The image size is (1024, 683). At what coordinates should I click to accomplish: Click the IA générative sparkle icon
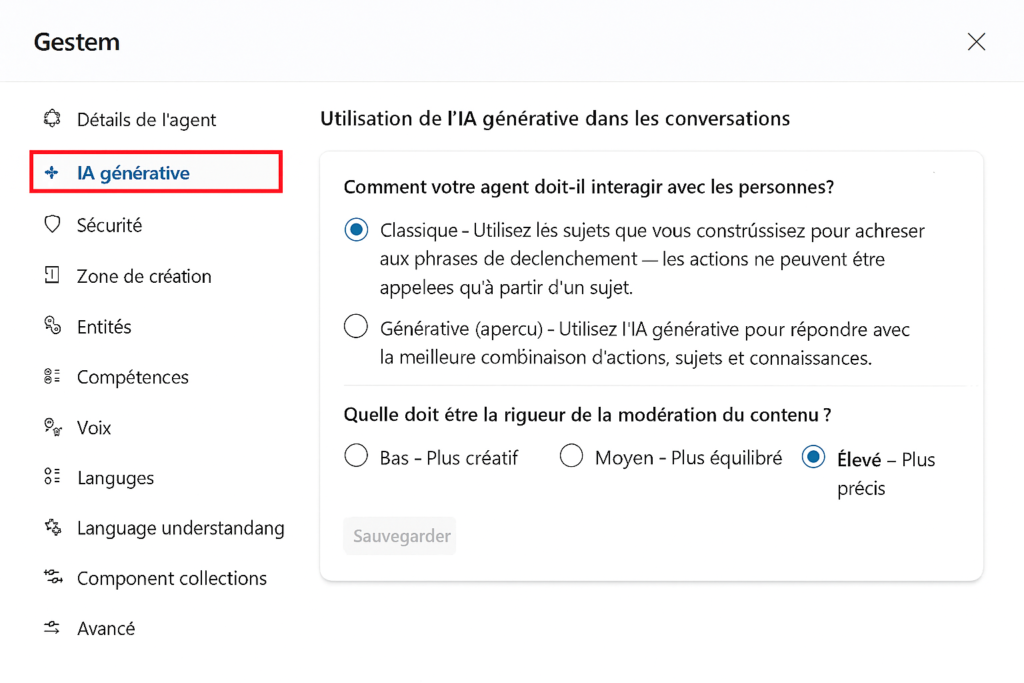click(x=53, y=173)
